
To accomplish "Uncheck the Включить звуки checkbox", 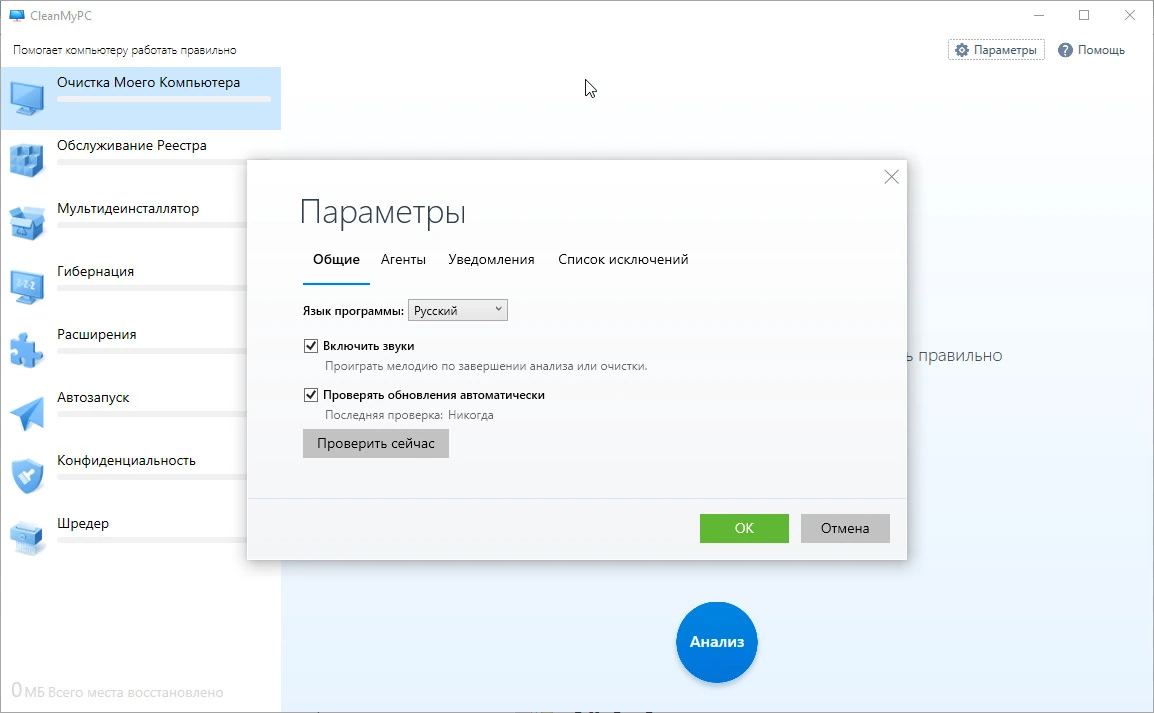I will (x=311, y=346).
